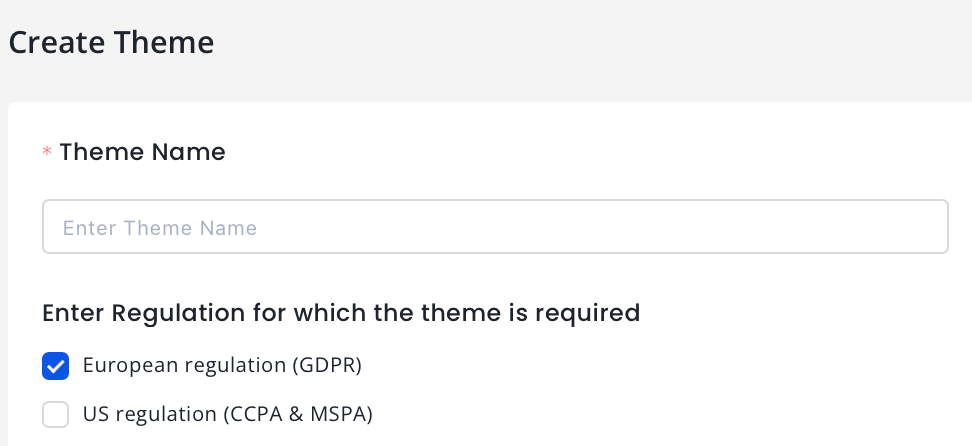This screenshot has width=972, height=446.
Task: Click the US regulation (CCPA & MSPA) label
Action: point(227,414)
